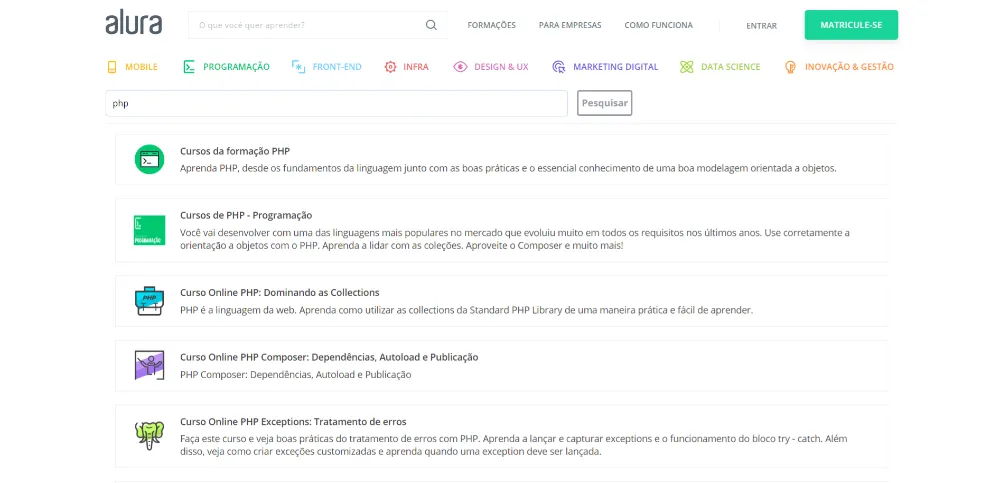The width and height of the screenshot is (1000, 483).
Task: Open the Como Funciona menu item
Action: pyautogui.click(x=658, y=26)
